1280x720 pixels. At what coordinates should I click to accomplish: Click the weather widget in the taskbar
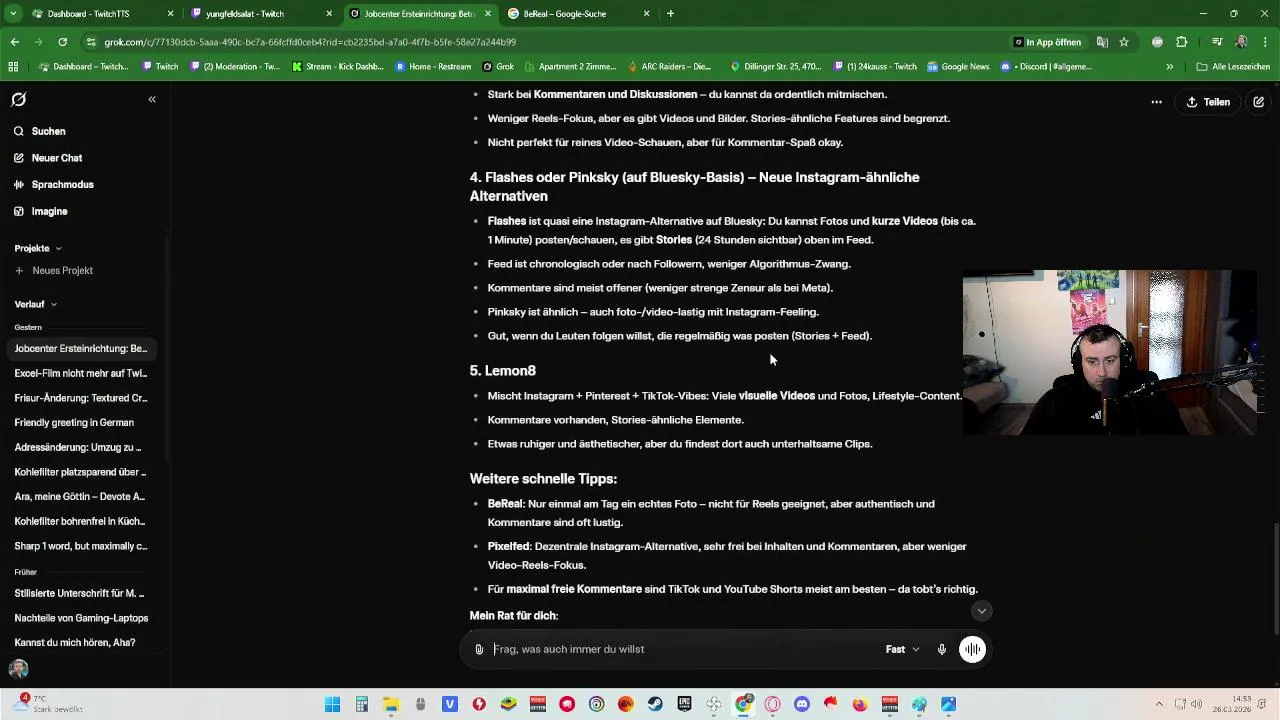tap(46, 703)
